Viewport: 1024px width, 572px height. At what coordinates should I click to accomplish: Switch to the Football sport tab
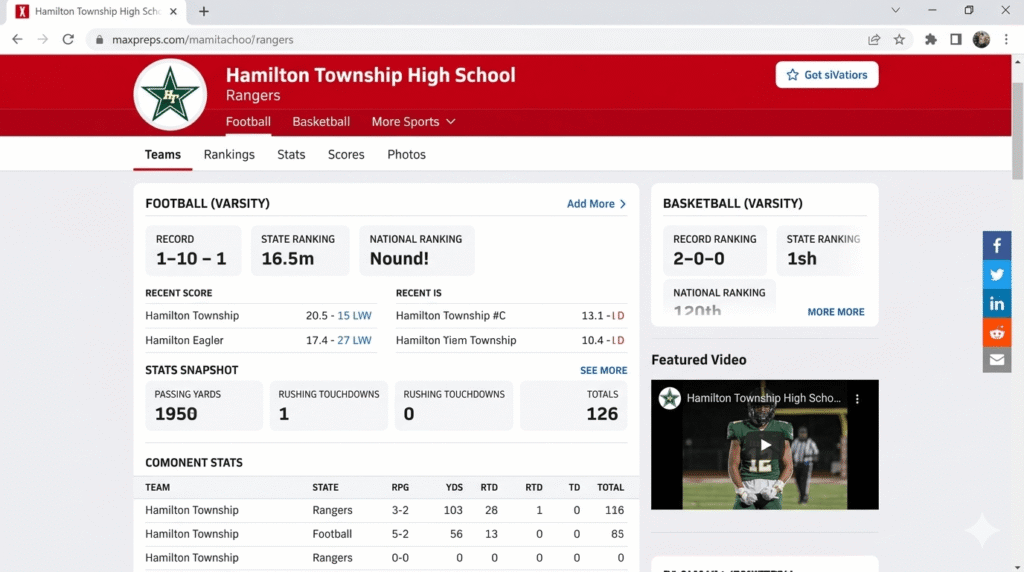[248, 121]
